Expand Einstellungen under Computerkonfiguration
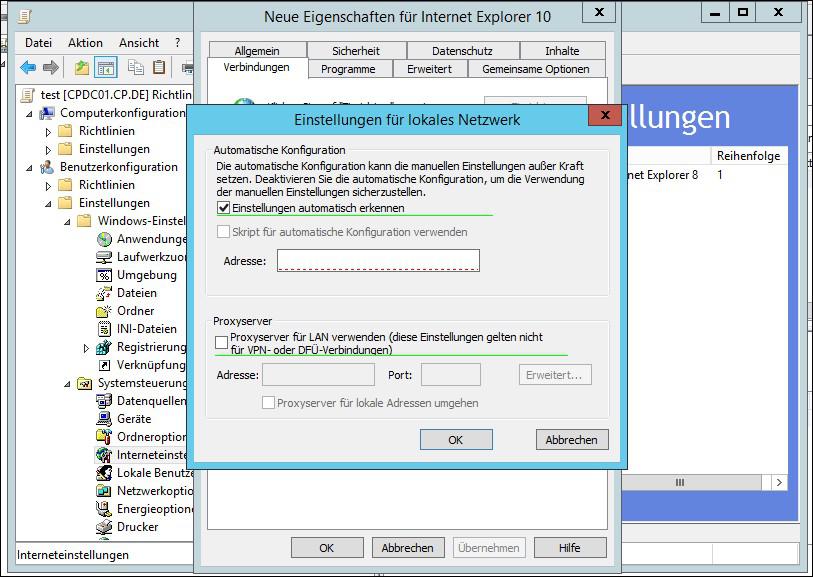Screen dimensions: 813x577 [x=48, y=150]
